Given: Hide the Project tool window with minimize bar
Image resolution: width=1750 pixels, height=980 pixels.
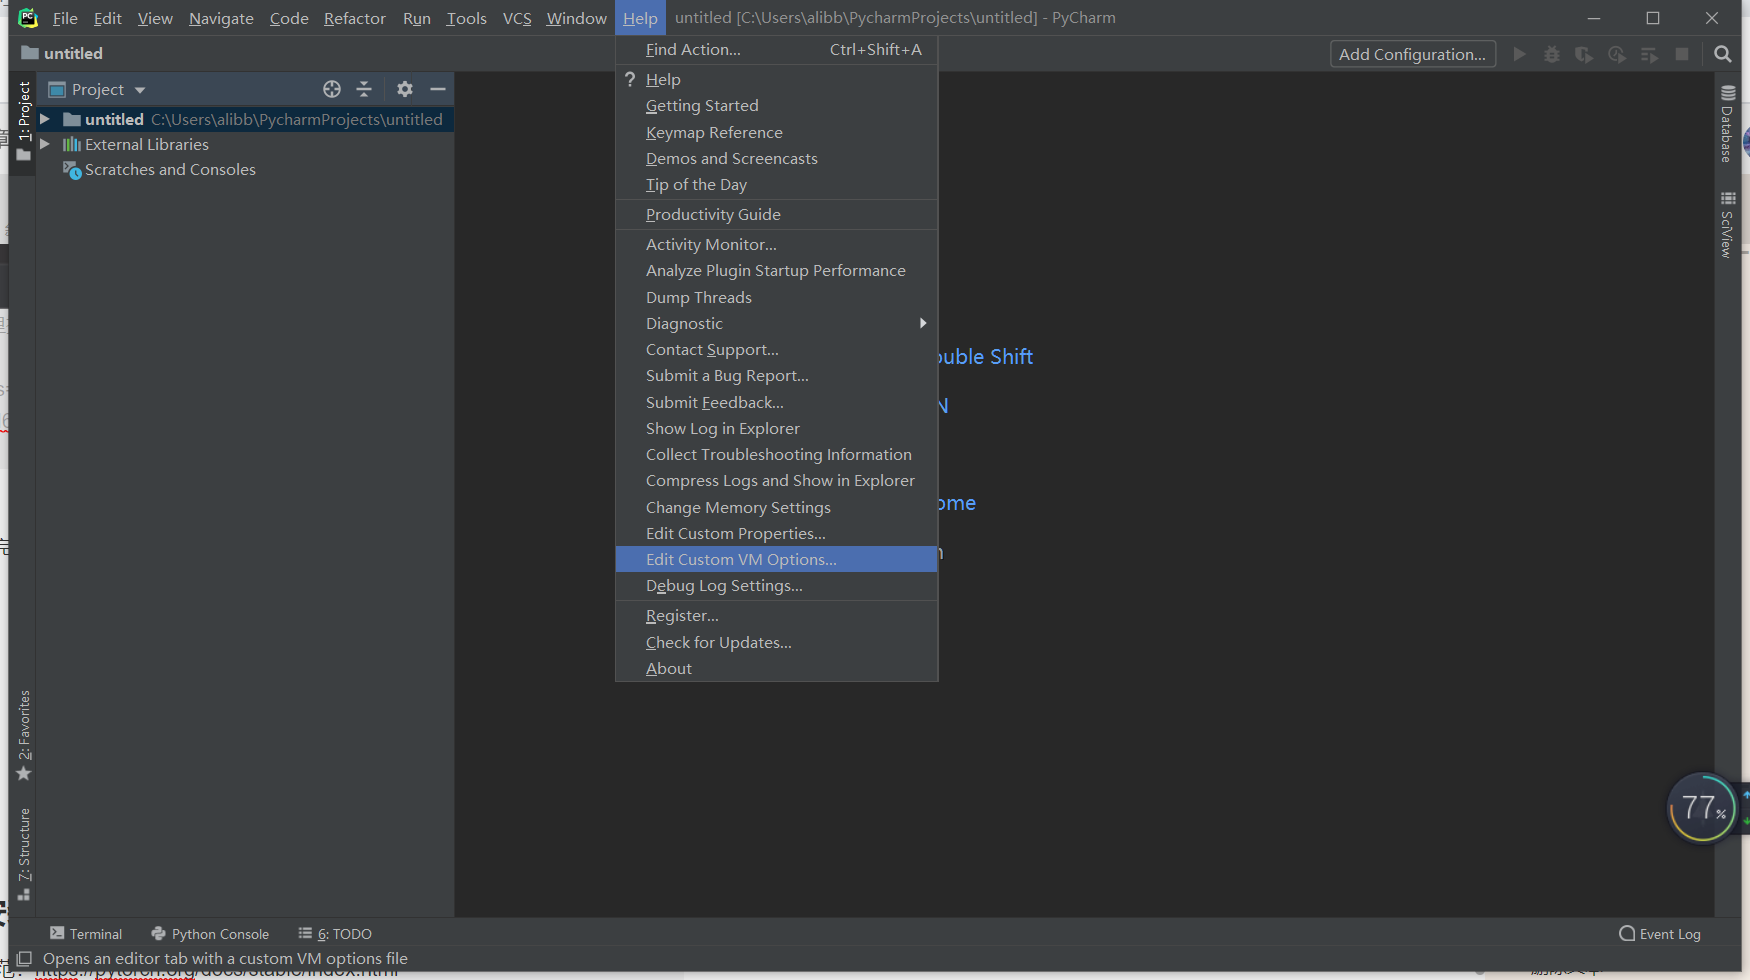Looking at the screenshot, I should tap(438, 89).
